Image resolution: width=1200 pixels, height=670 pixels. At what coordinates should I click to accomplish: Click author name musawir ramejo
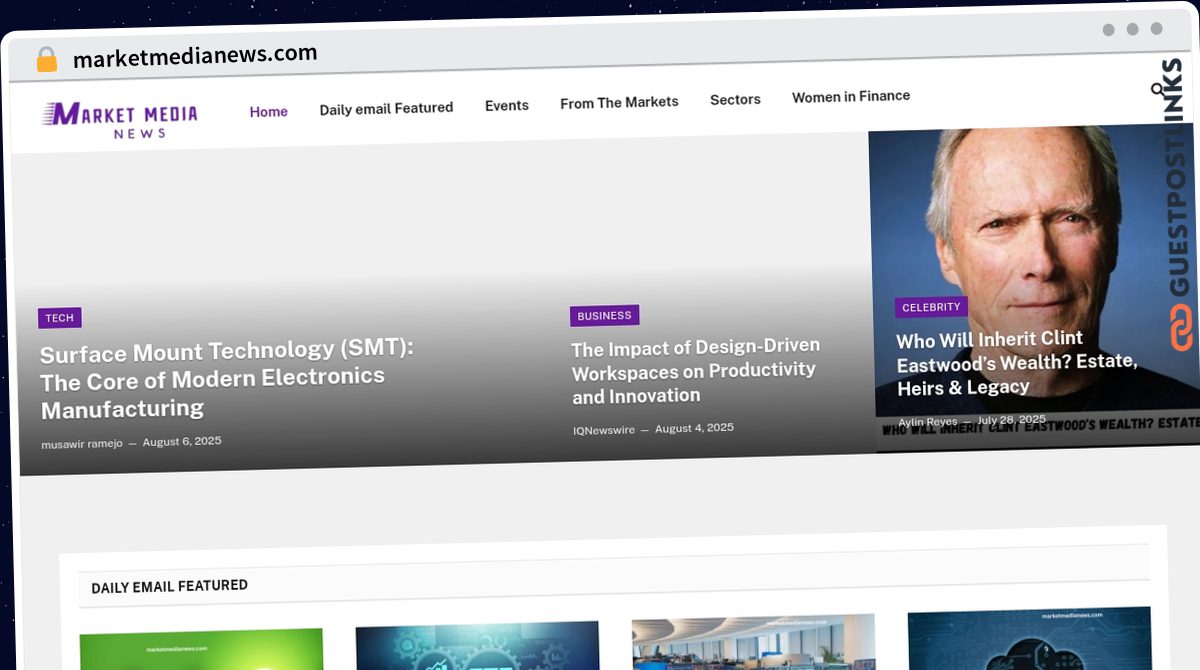[x=81, y=443]
